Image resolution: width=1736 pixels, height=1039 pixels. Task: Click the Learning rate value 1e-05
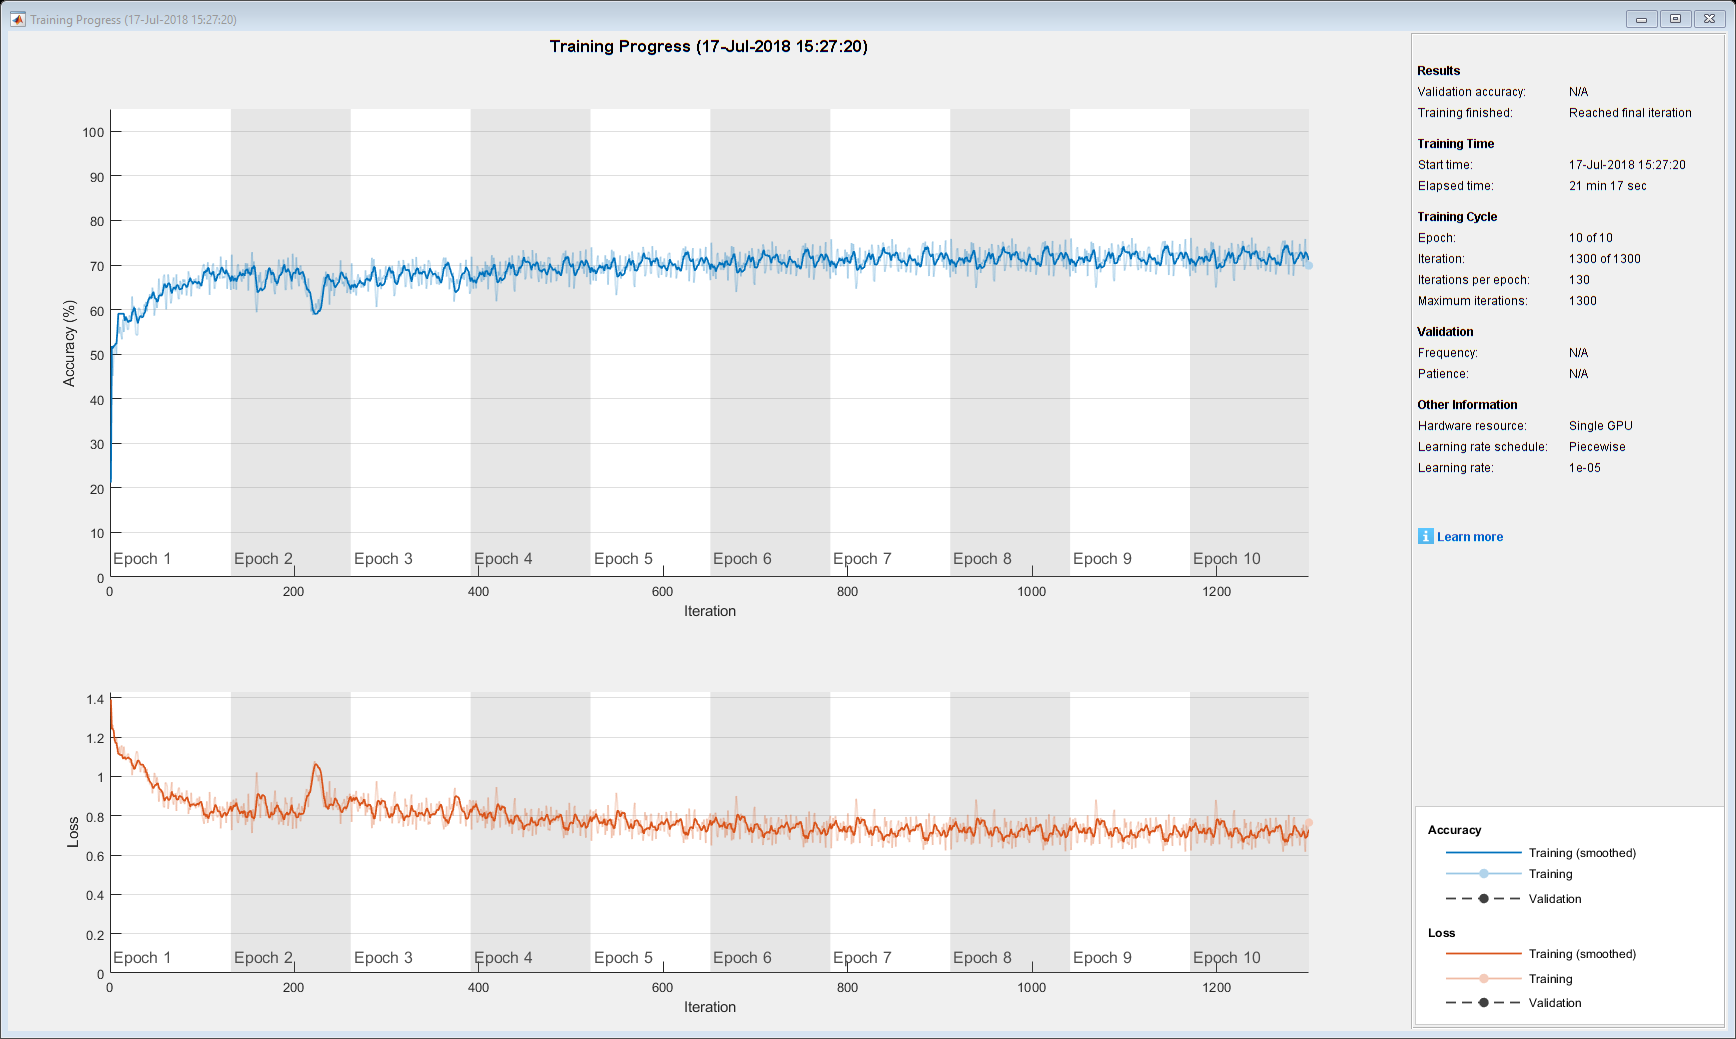1584,468
